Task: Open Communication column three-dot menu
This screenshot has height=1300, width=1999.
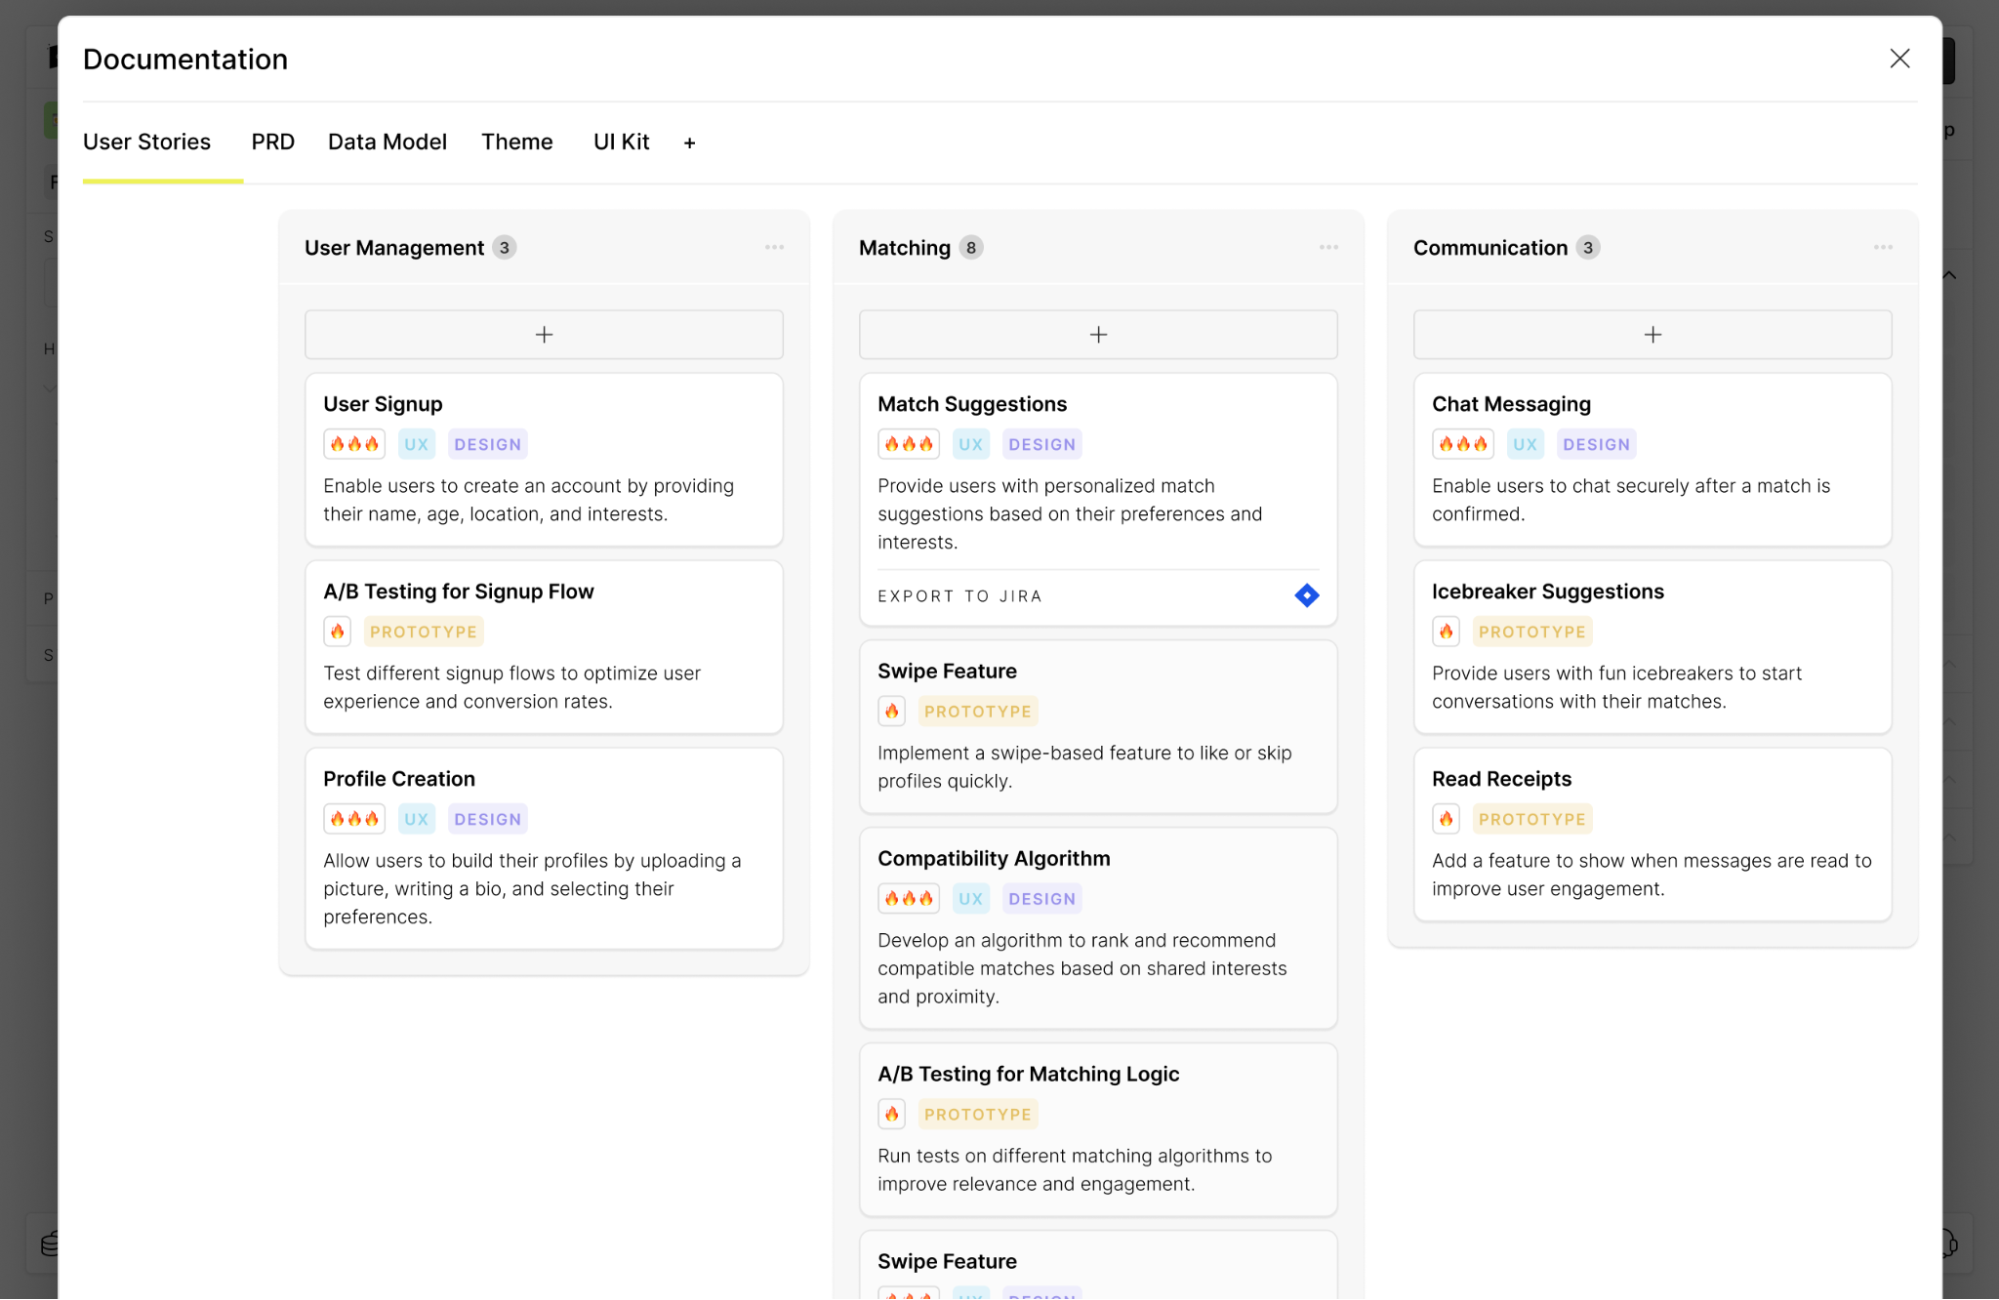Action: [1882, 247]
